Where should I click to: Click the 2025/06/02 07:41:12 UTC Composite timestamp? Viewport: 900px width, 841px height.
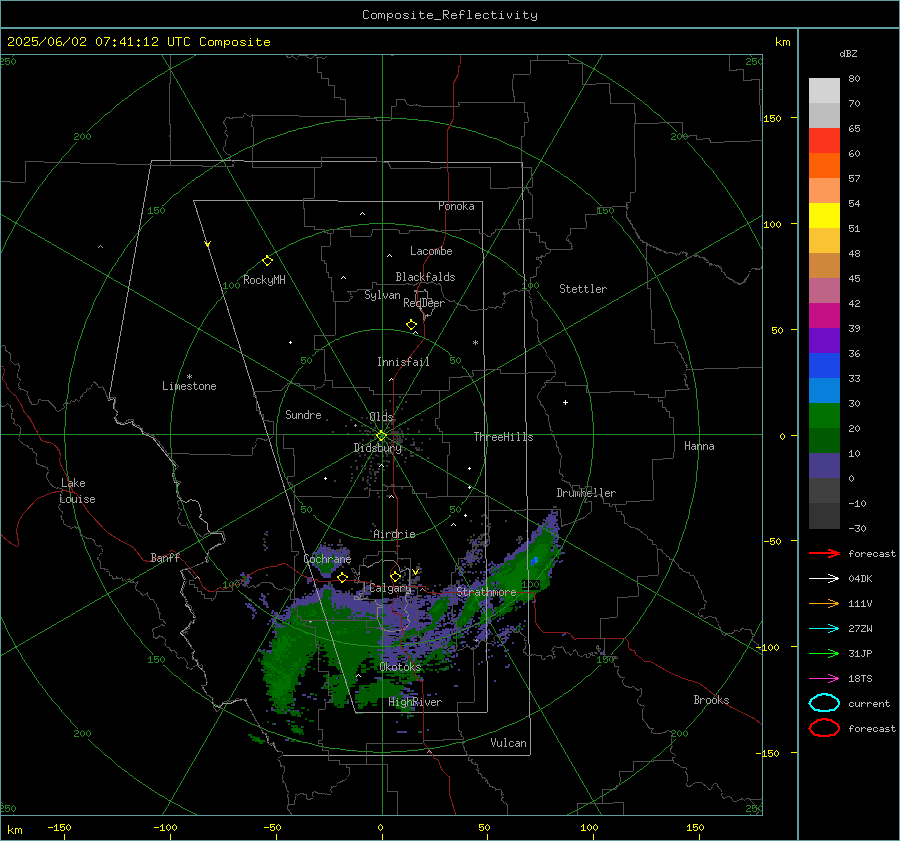tap(138, 42)
